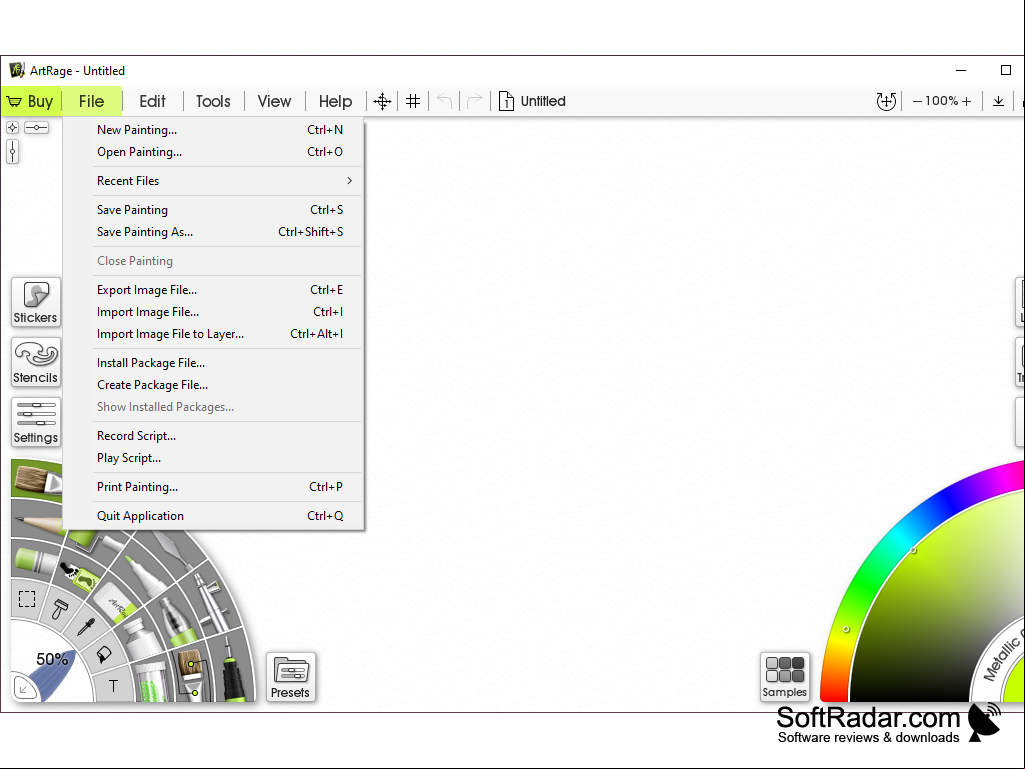This screenshot has height=769, width=1025.
Task: Select the green Crayon tool
Action: pos(37,561)
